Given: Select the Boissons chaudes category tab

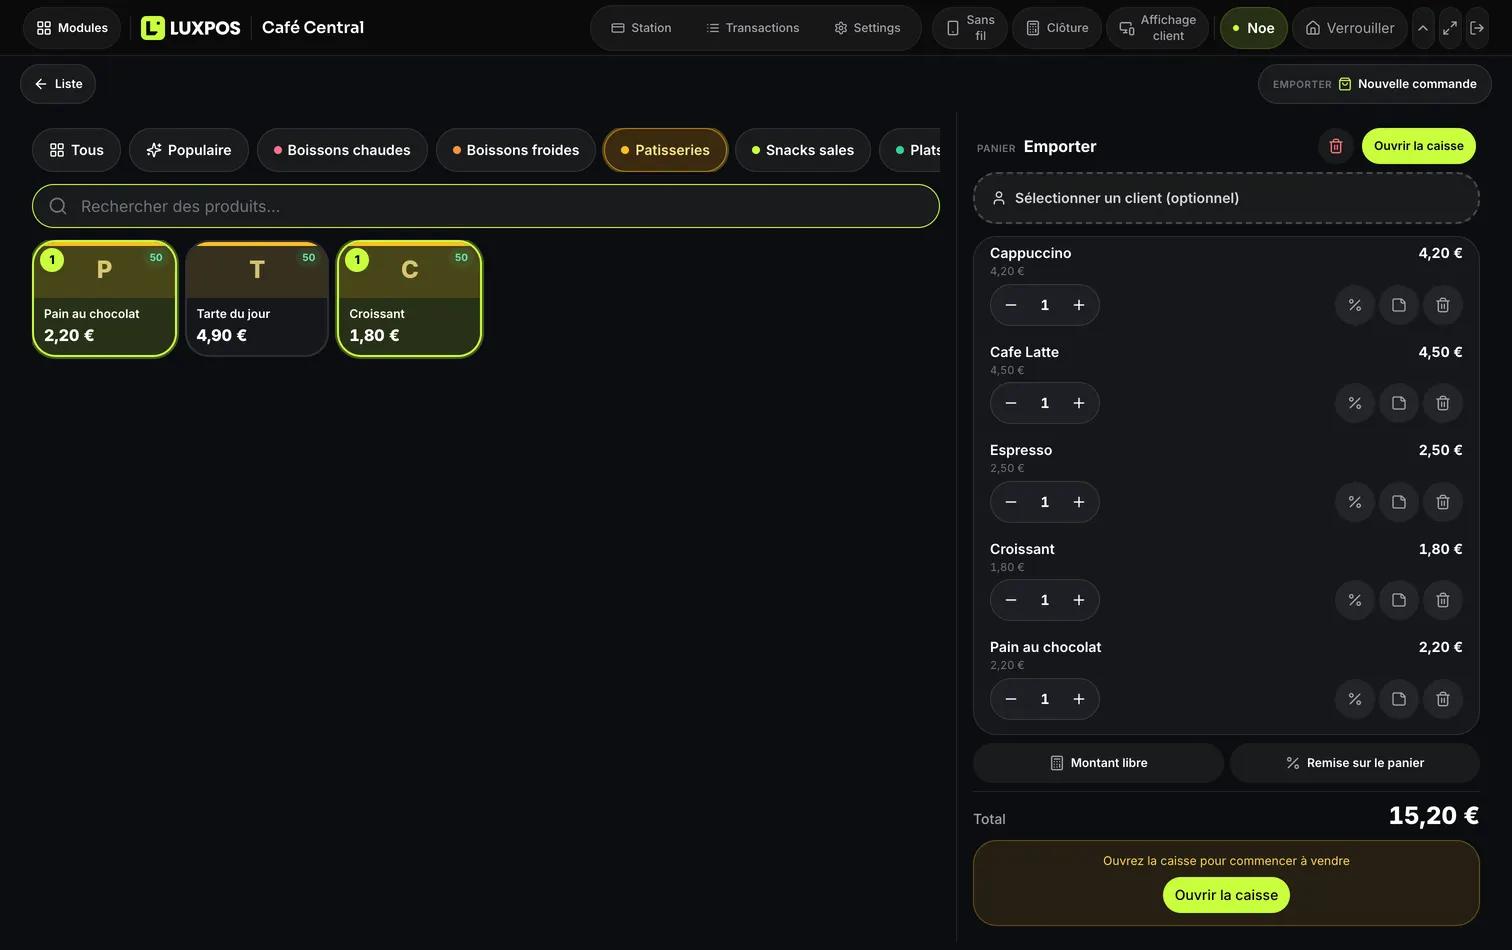Looking at the screenshot, I should coord(342,150).
